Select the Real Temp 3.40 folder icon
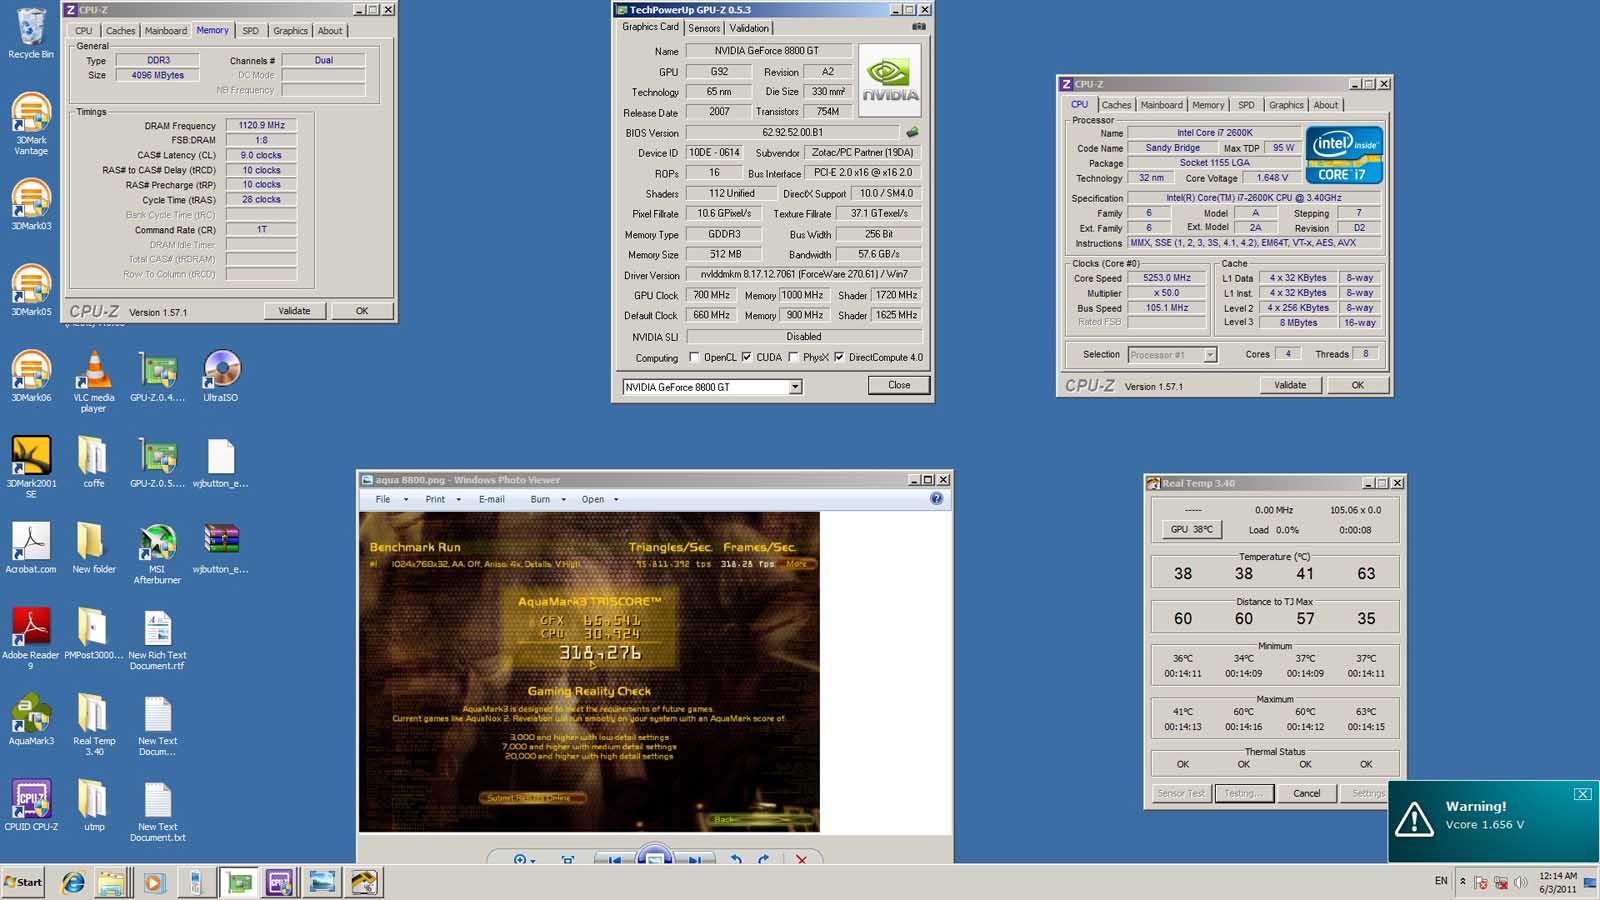Image resolution: width=1600 pixels, height=900 pixels. (93, 725)
